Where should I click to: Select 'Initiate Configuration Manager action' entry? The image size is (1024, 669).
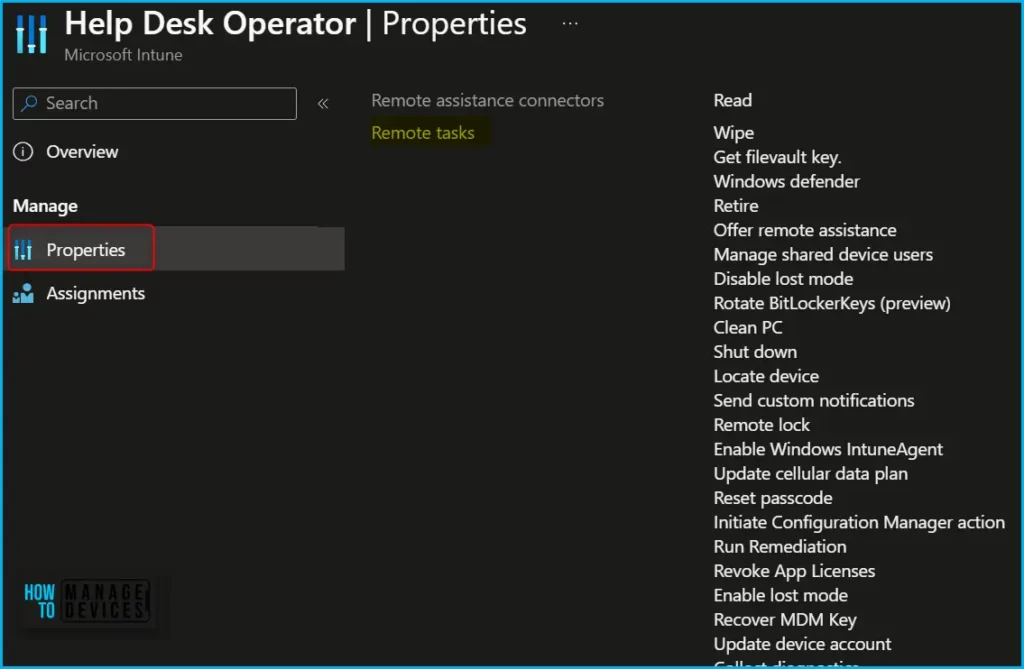tap(859, 523)
